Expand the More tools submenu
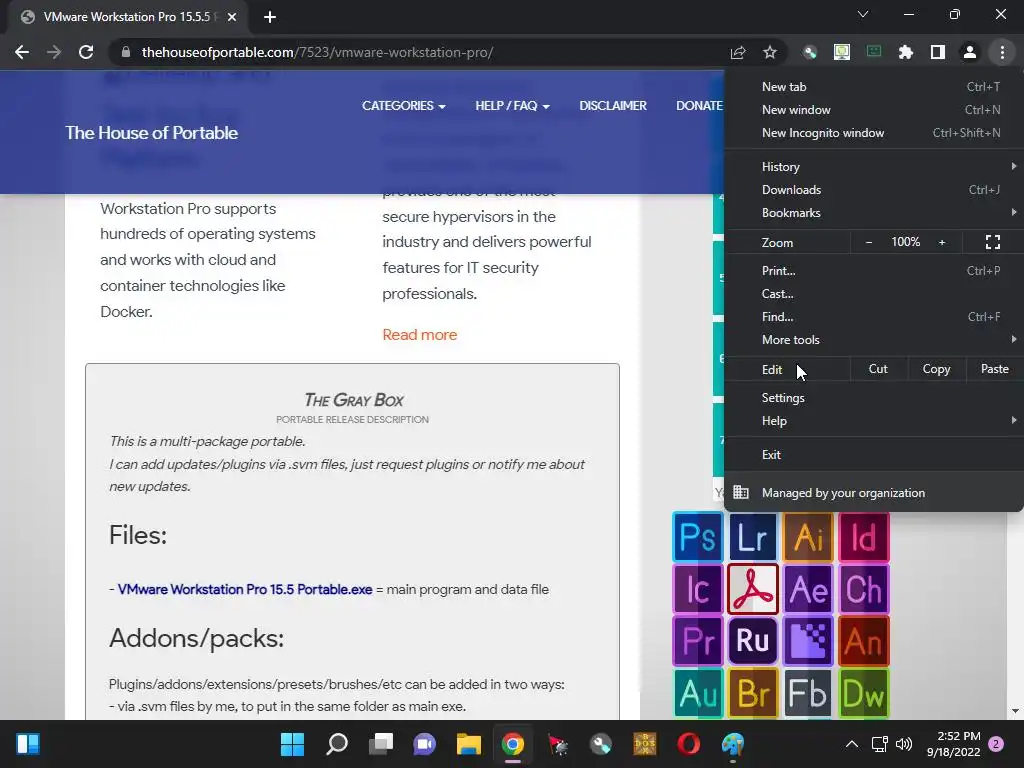The height and width of the screenshot is (768, 1024). point(874,340)
